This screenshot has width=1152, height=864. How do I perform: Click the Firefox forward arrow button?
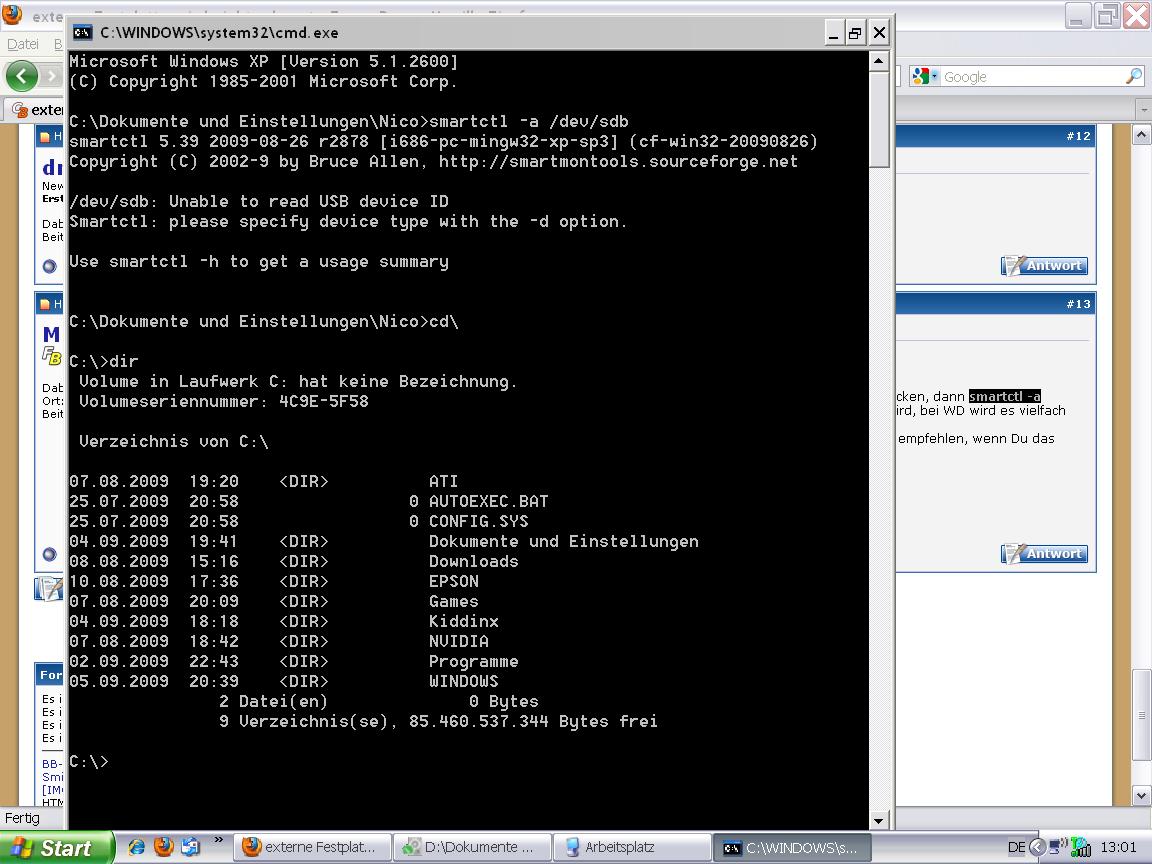[x=51, y=76]
